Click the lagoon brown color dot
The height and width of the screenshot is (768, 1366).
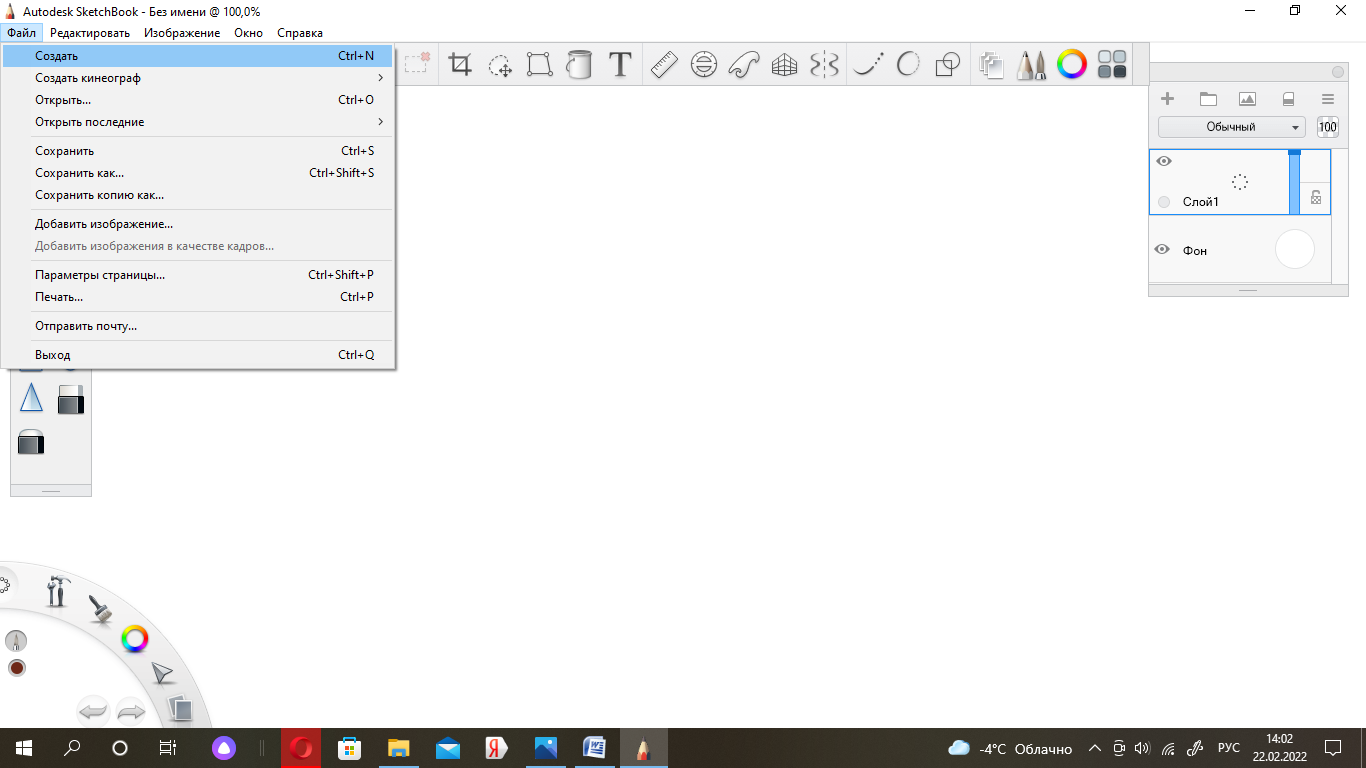16,668
